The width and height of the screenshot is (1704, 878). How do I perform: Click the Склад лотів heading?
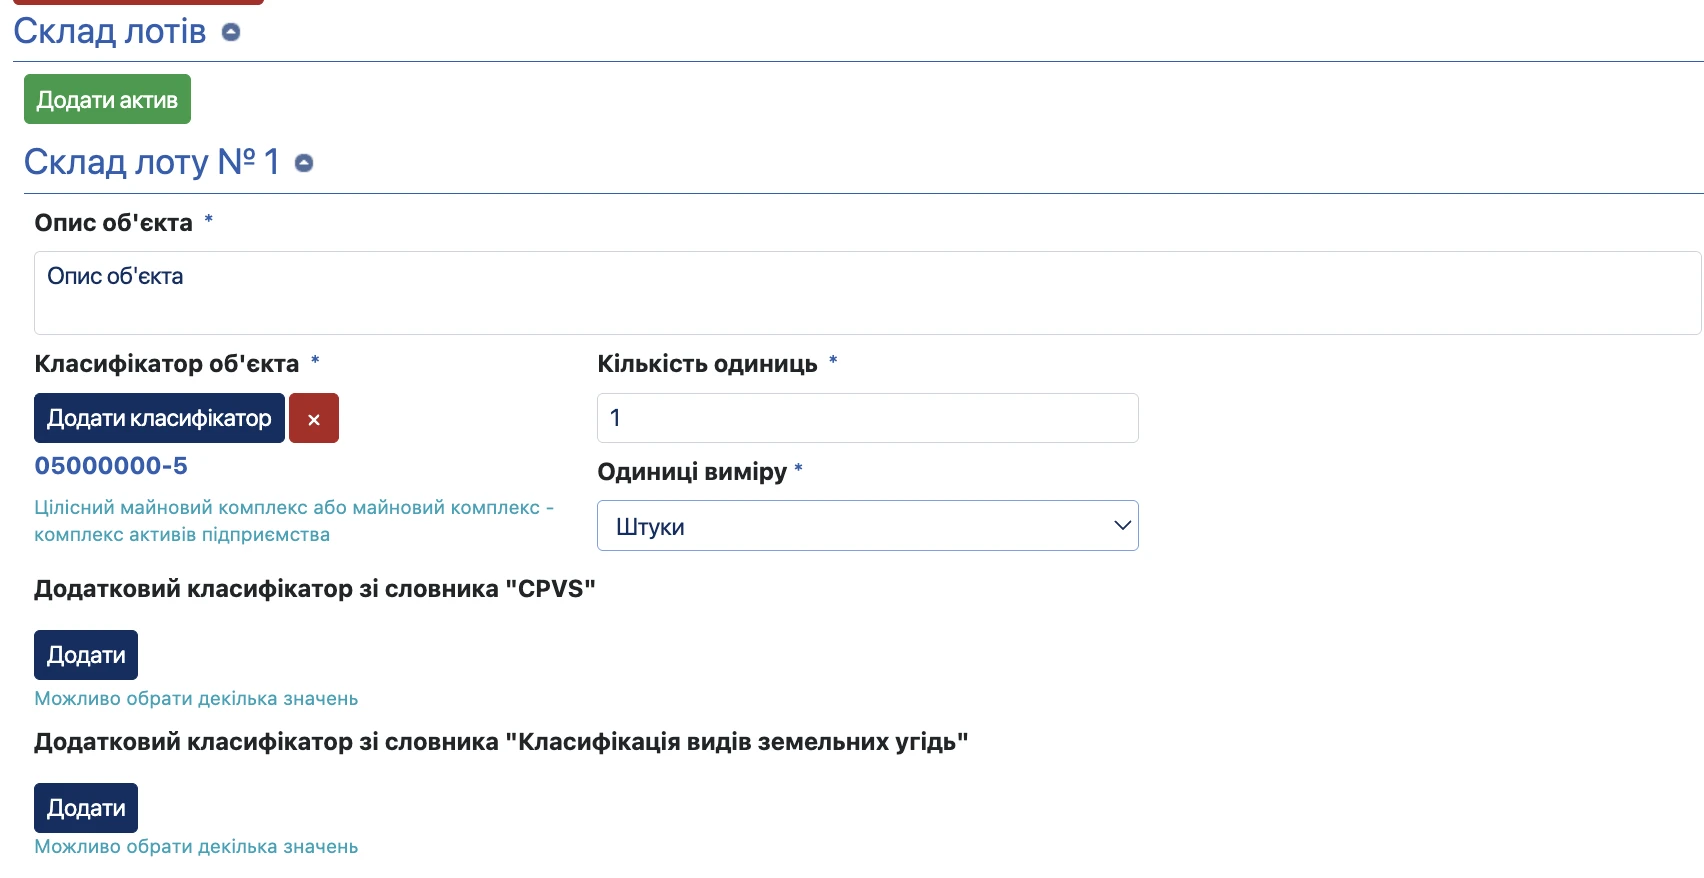point(110,31)
